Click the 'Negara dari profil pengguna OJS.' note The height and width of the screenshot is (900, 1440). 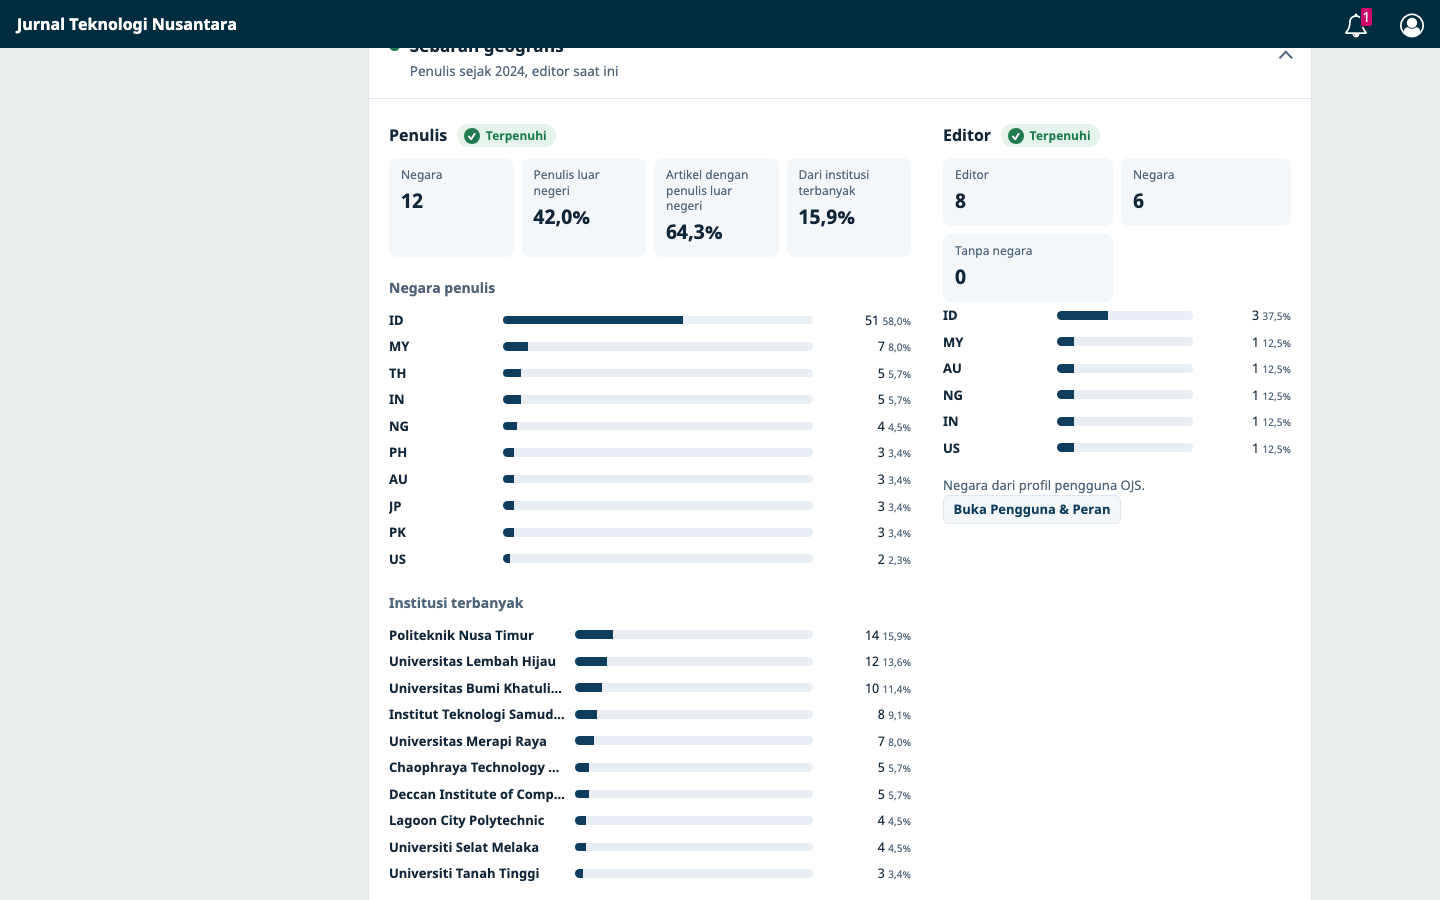(x=1044, y=486)
